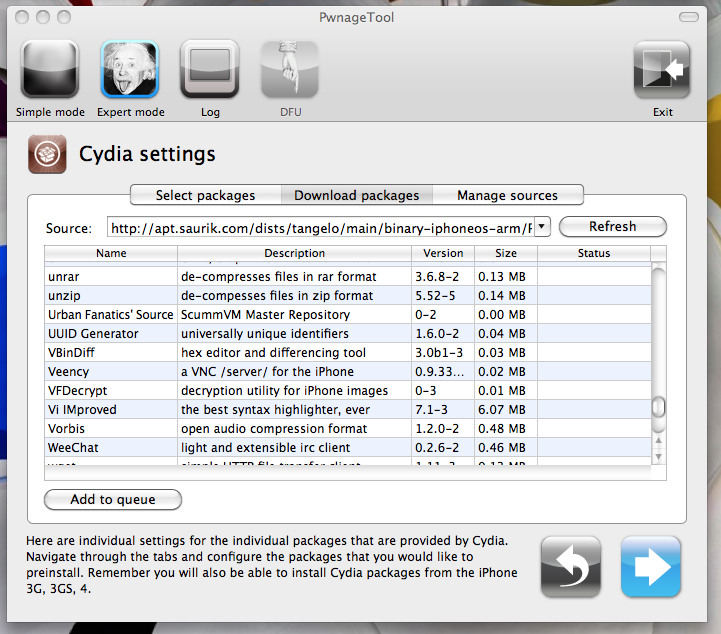Click the Exit icon
721x634 pixels.
click(x=662, y=69)
